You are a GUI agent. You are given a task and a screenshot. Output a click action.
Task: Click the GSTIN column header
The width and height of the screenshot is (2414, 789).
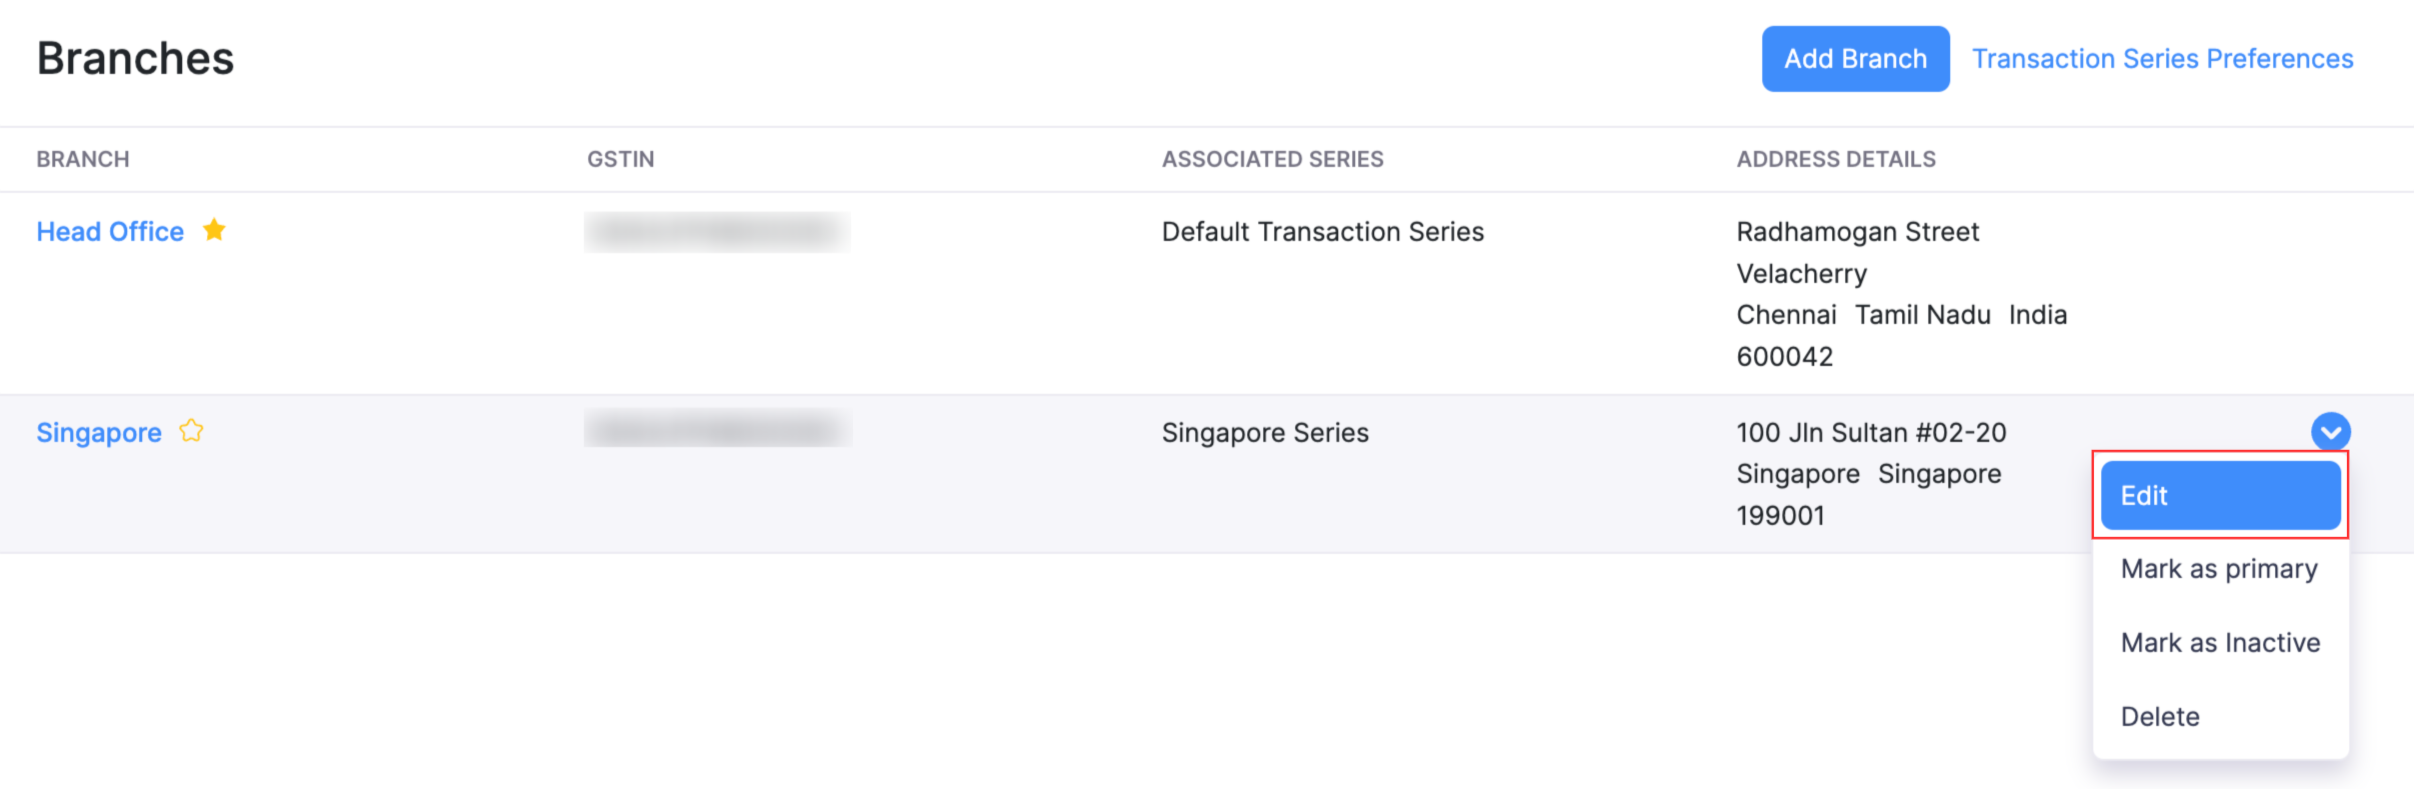(620, 159)
